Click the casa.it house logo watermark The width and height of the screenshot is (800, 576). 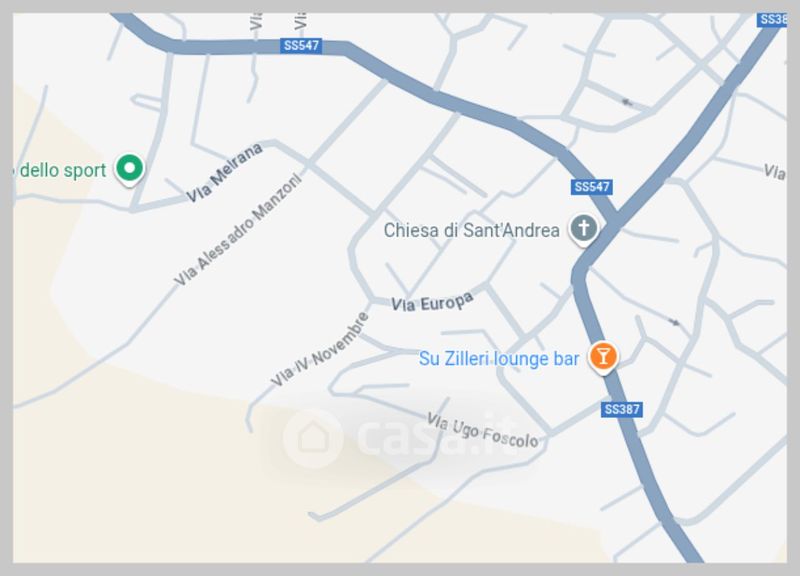(x=313, y=437)
